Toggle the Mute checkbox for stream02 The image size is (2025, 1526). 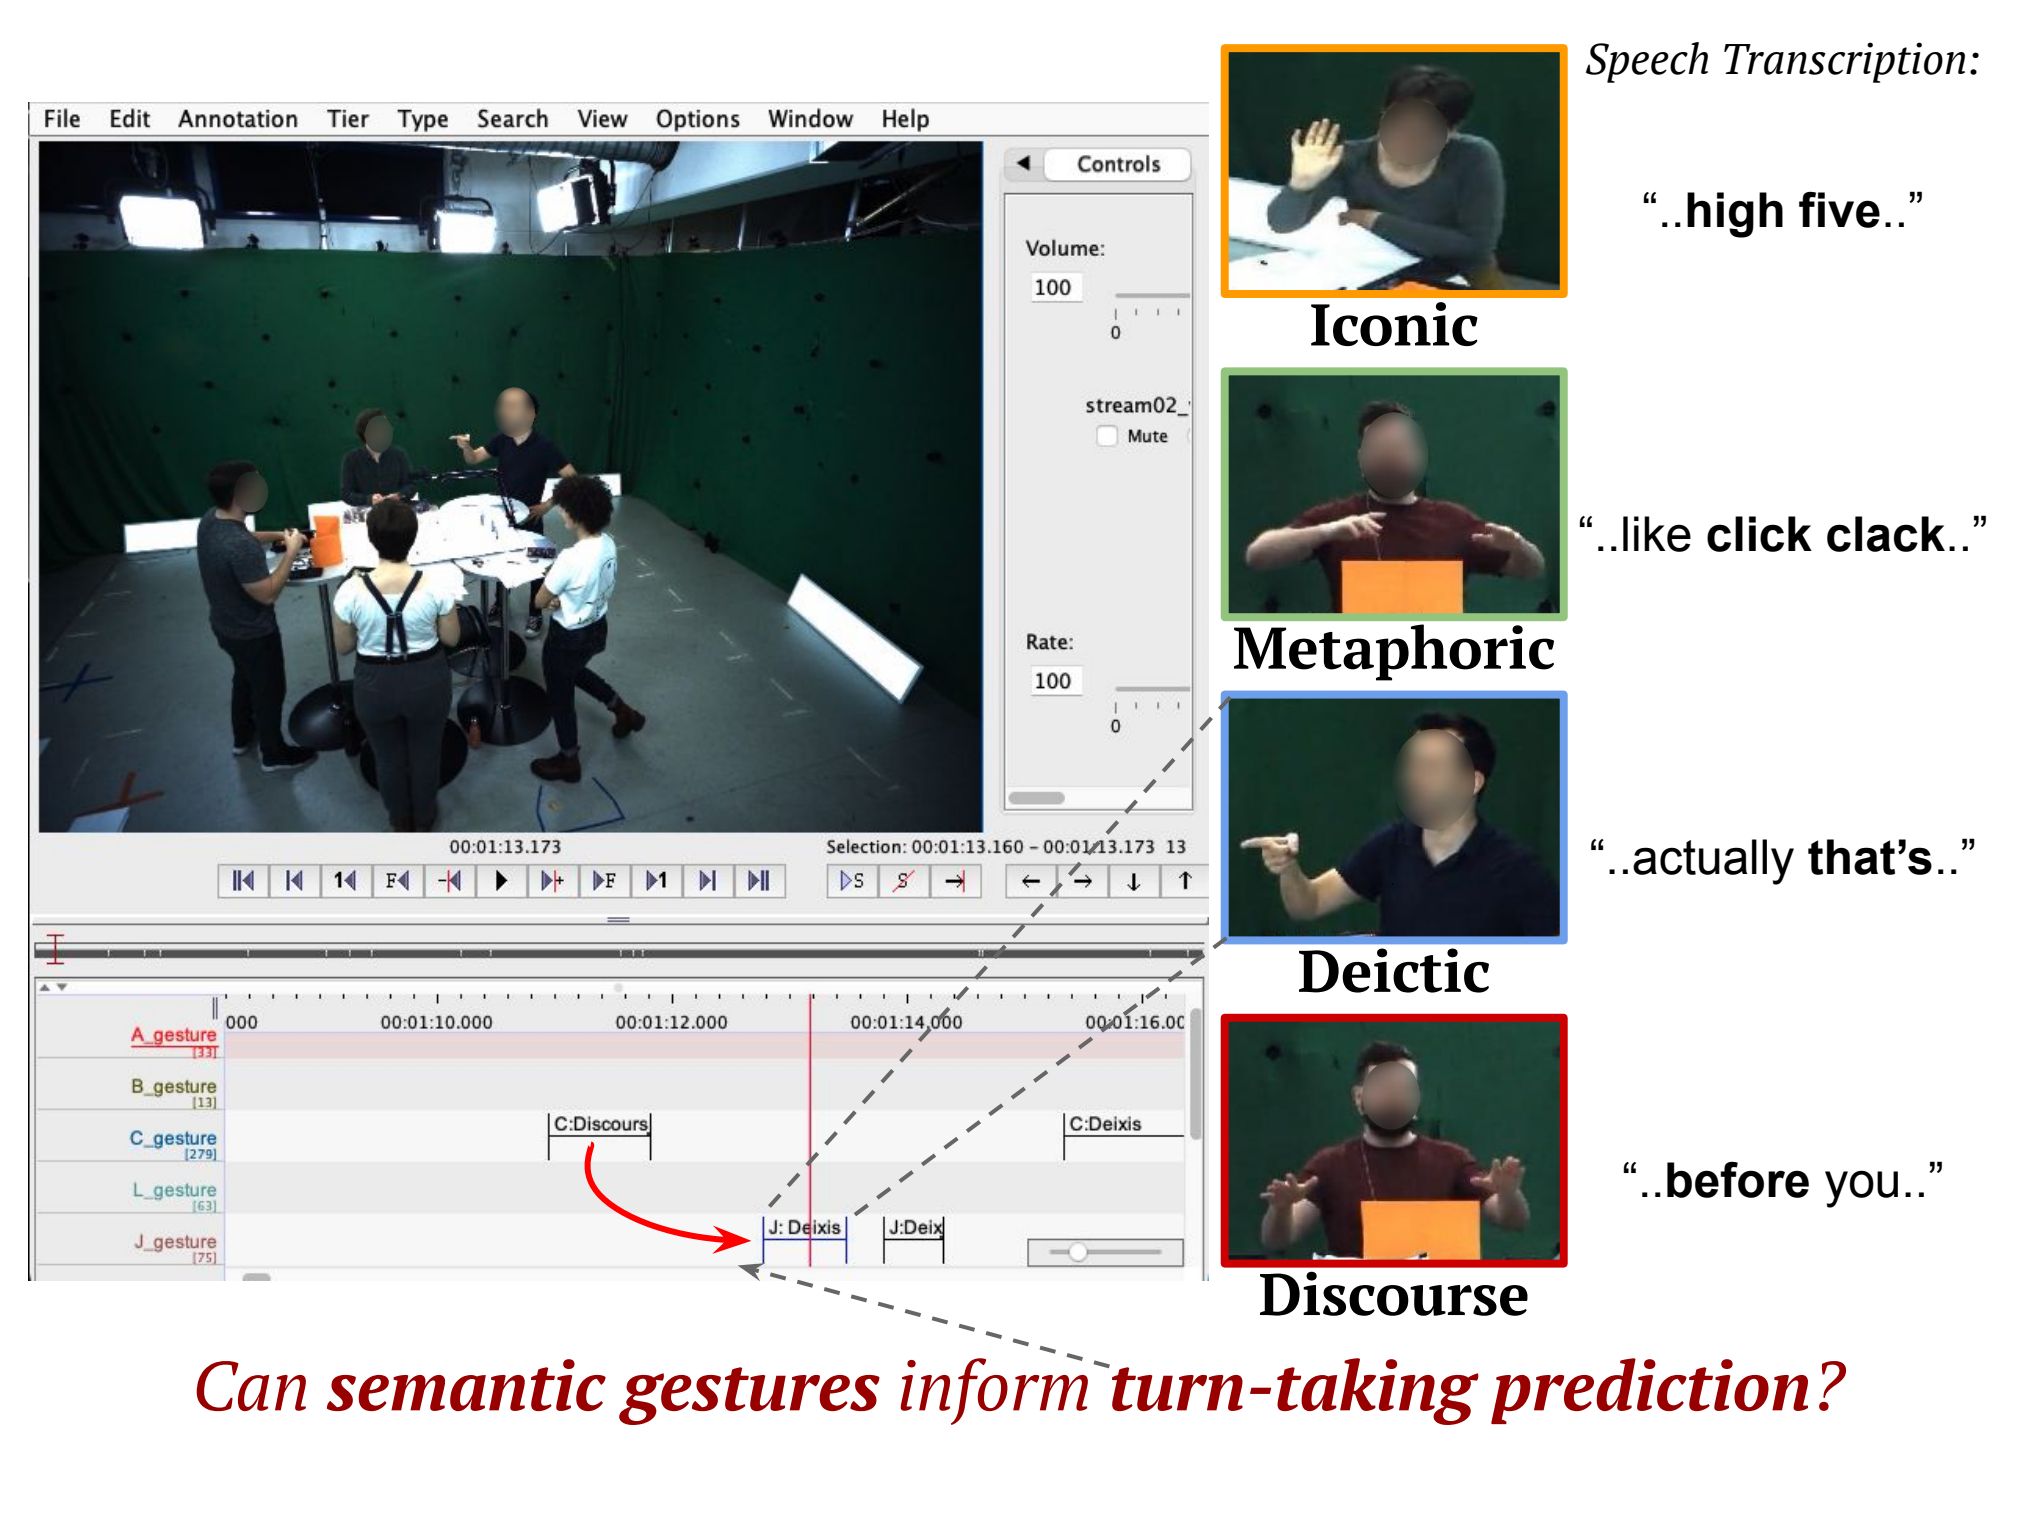pyautogui.click(x=1107, y=436)
